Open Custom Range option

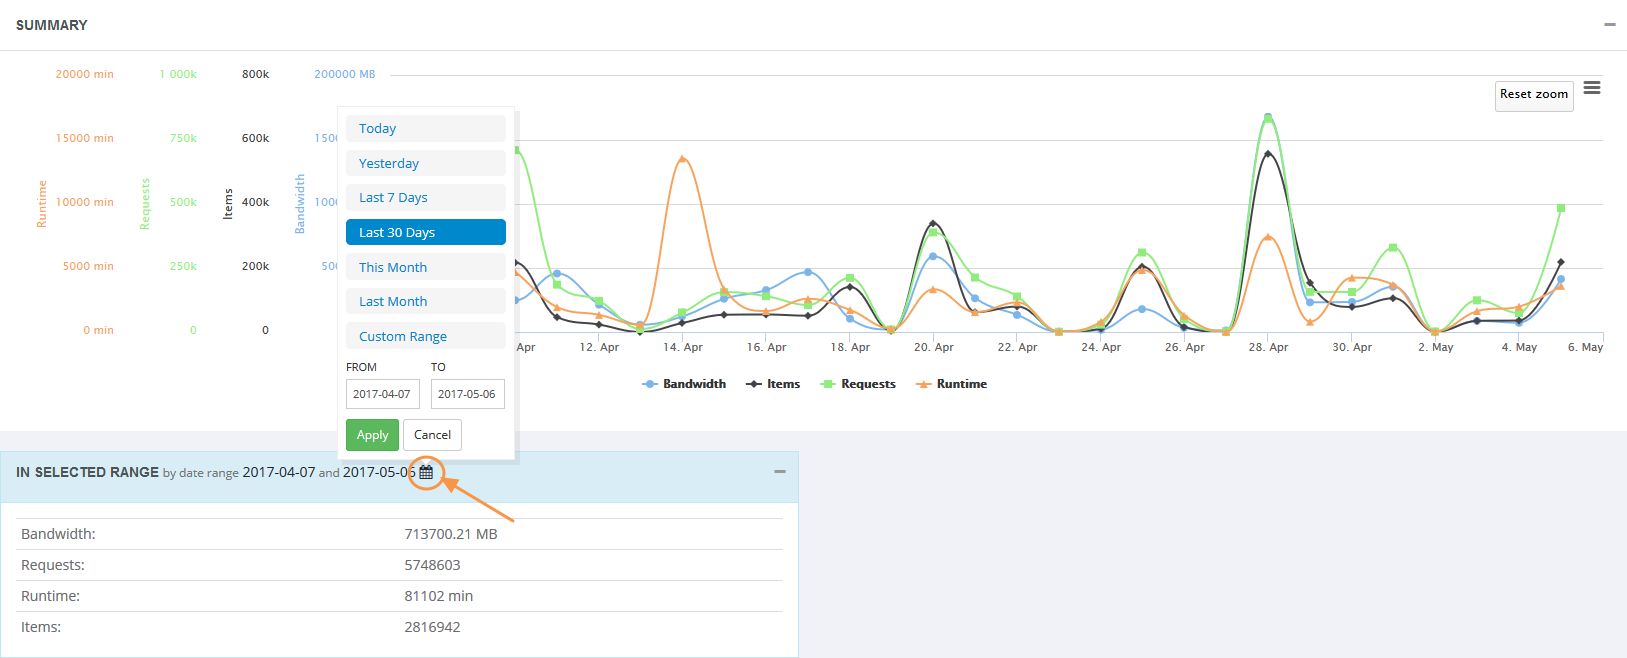(x=426, y=336)
